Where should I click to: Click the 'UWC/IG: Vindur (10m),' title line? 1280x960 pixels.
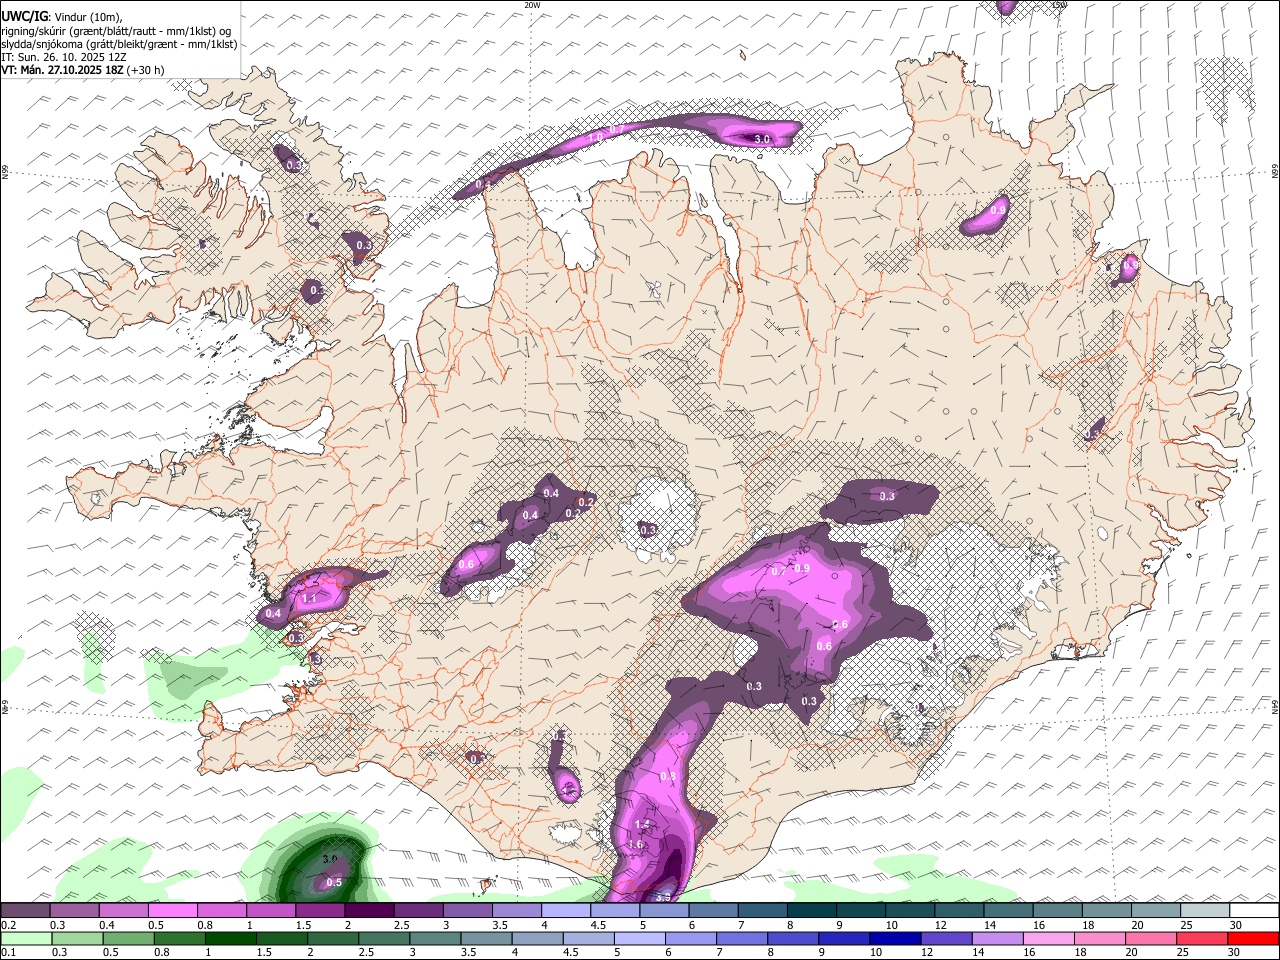[61, 16]
